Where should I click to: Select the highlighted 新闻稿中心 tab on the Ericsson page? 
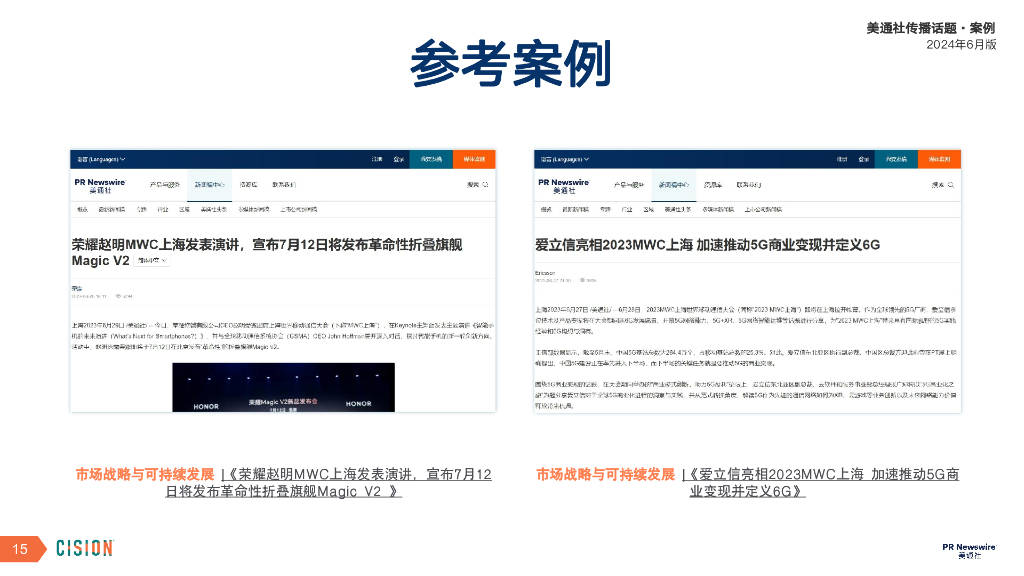click(673, 185)
